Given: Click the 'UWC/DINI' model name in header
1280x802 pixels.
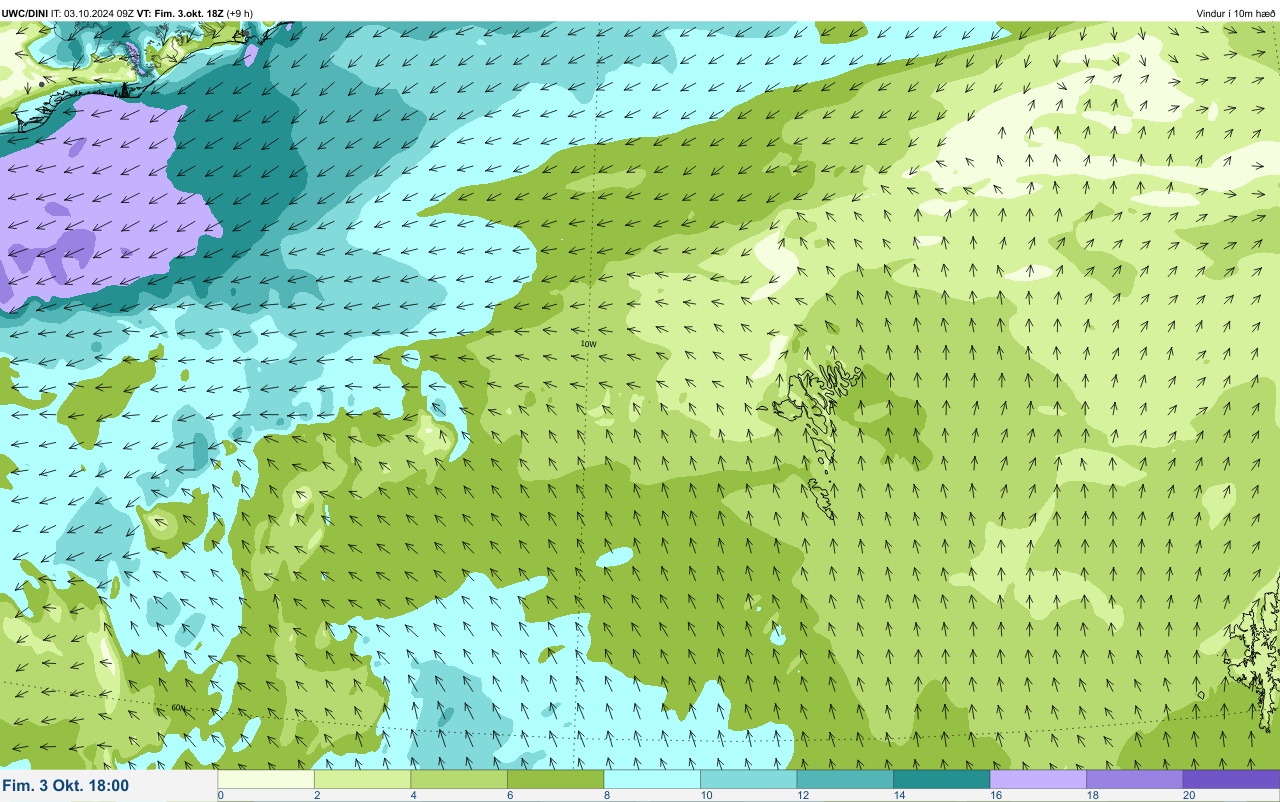Looking at the screenshot, I should pyautogui.click(x=25, y=13).
